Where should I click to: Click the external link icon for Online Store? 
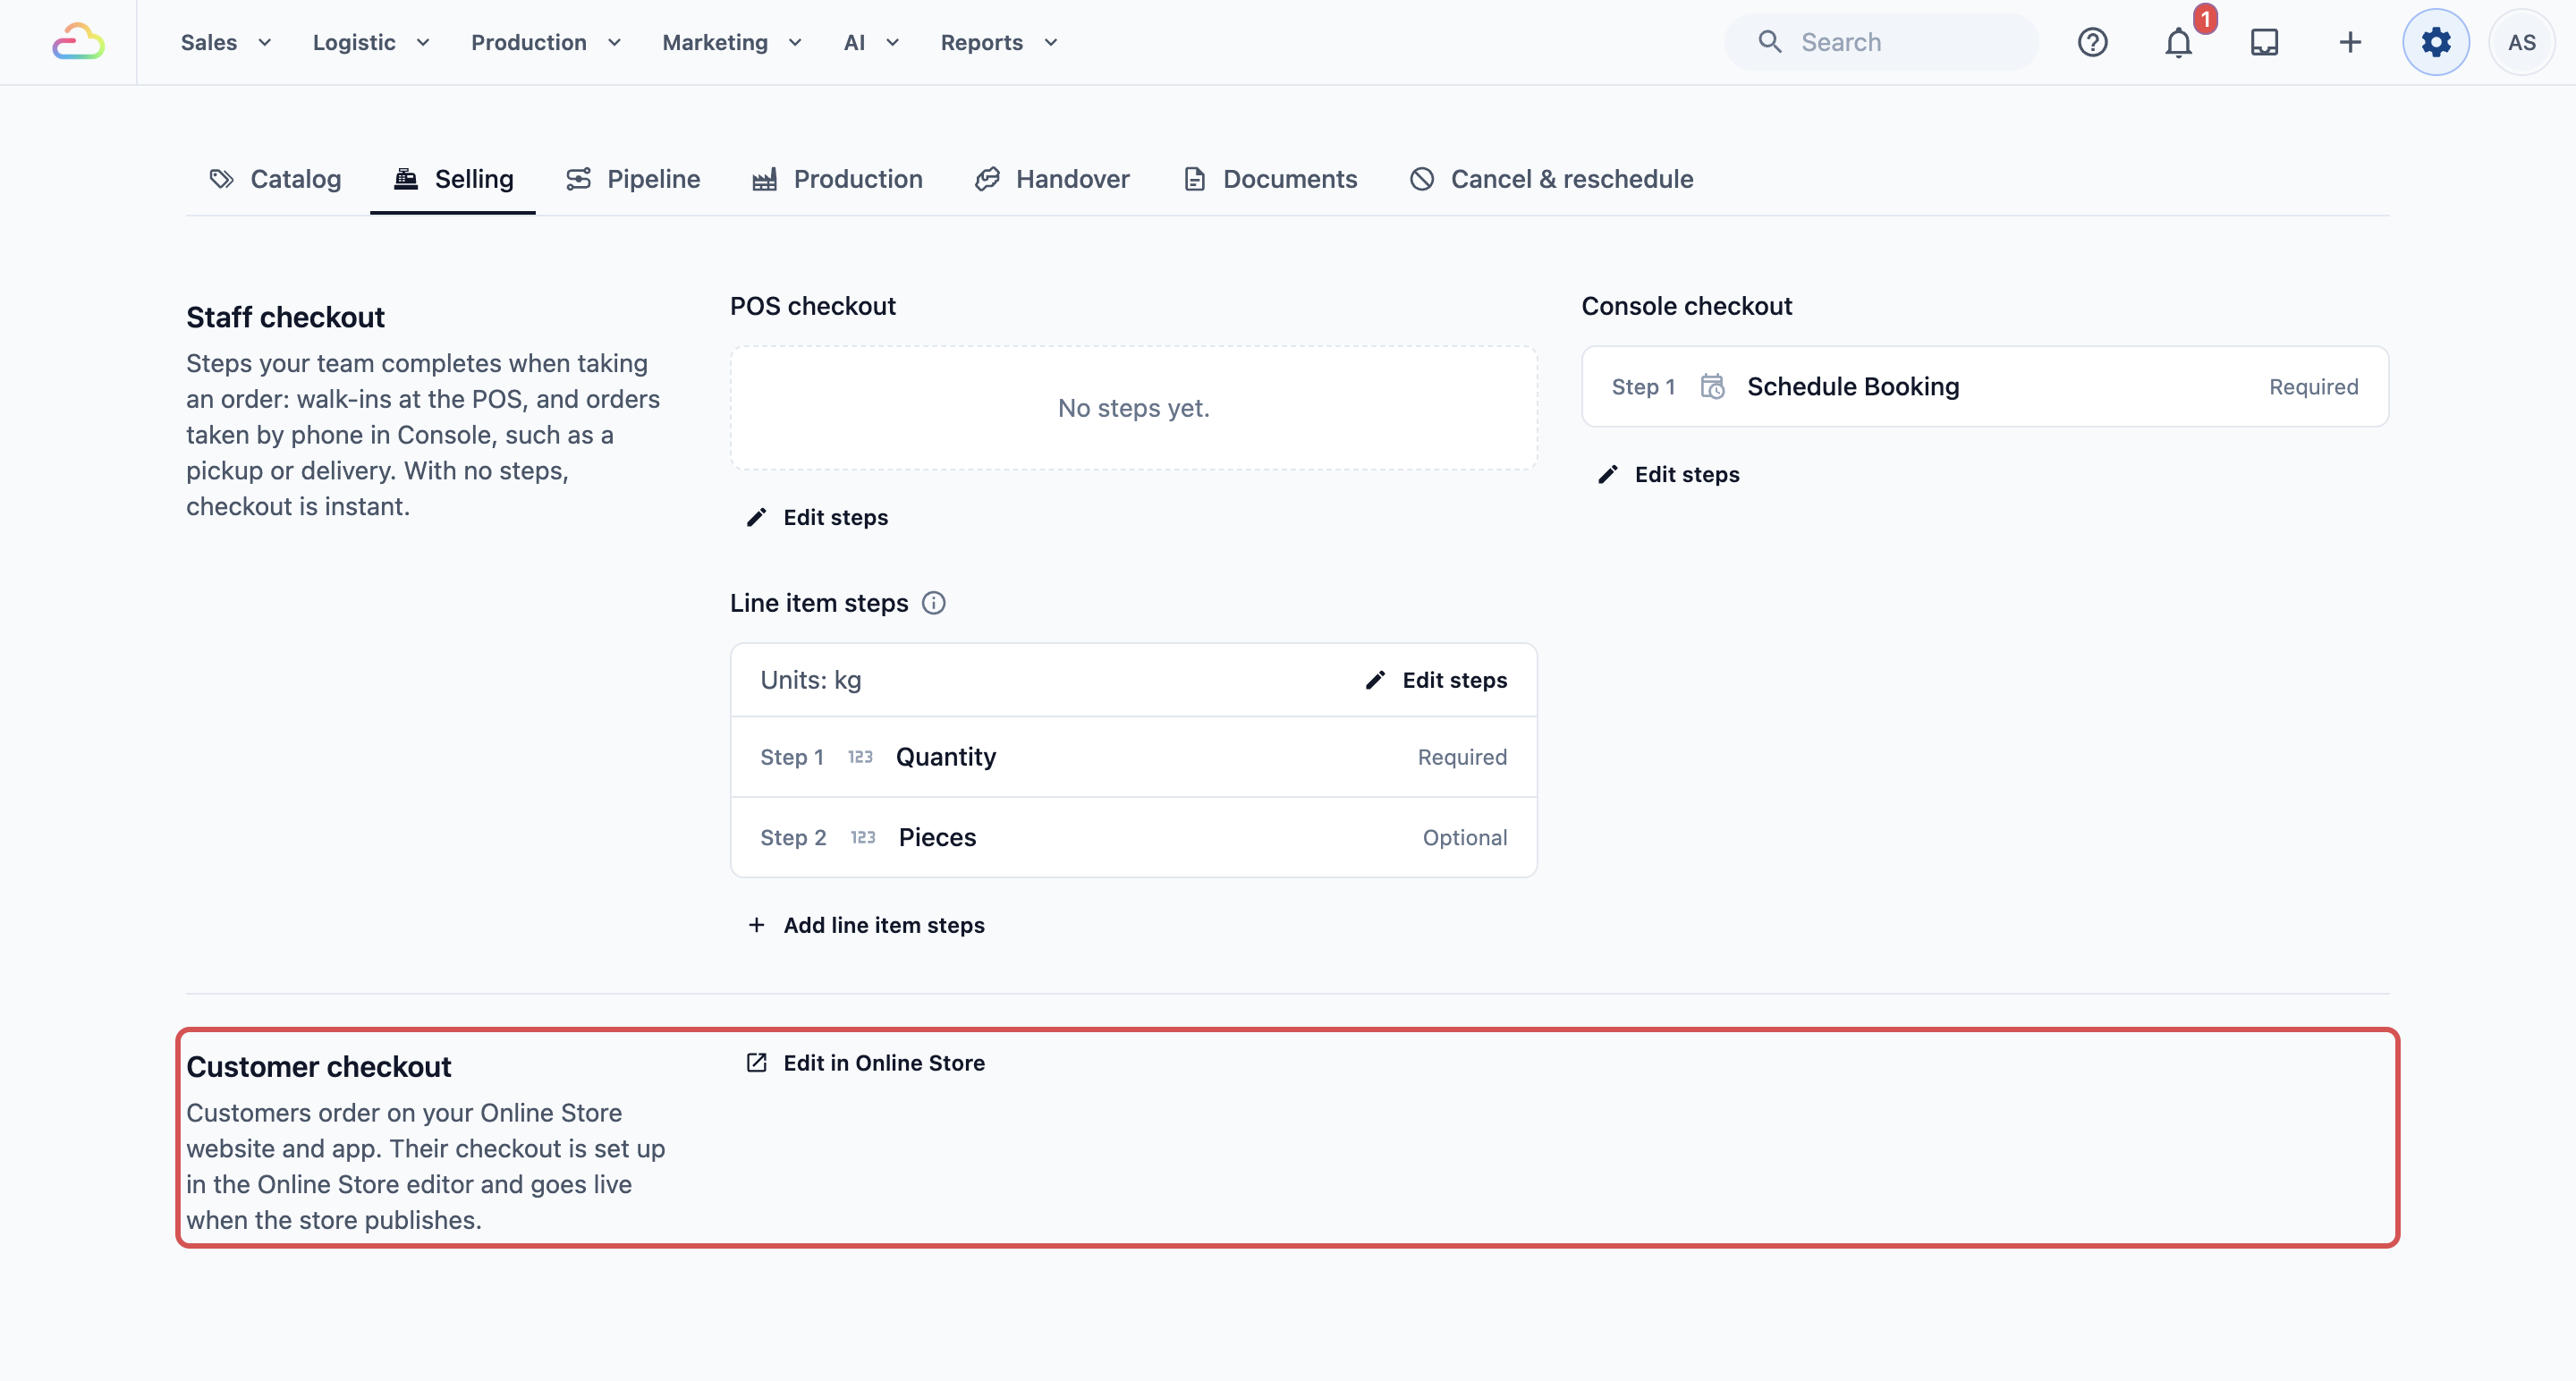(757, 1063)
